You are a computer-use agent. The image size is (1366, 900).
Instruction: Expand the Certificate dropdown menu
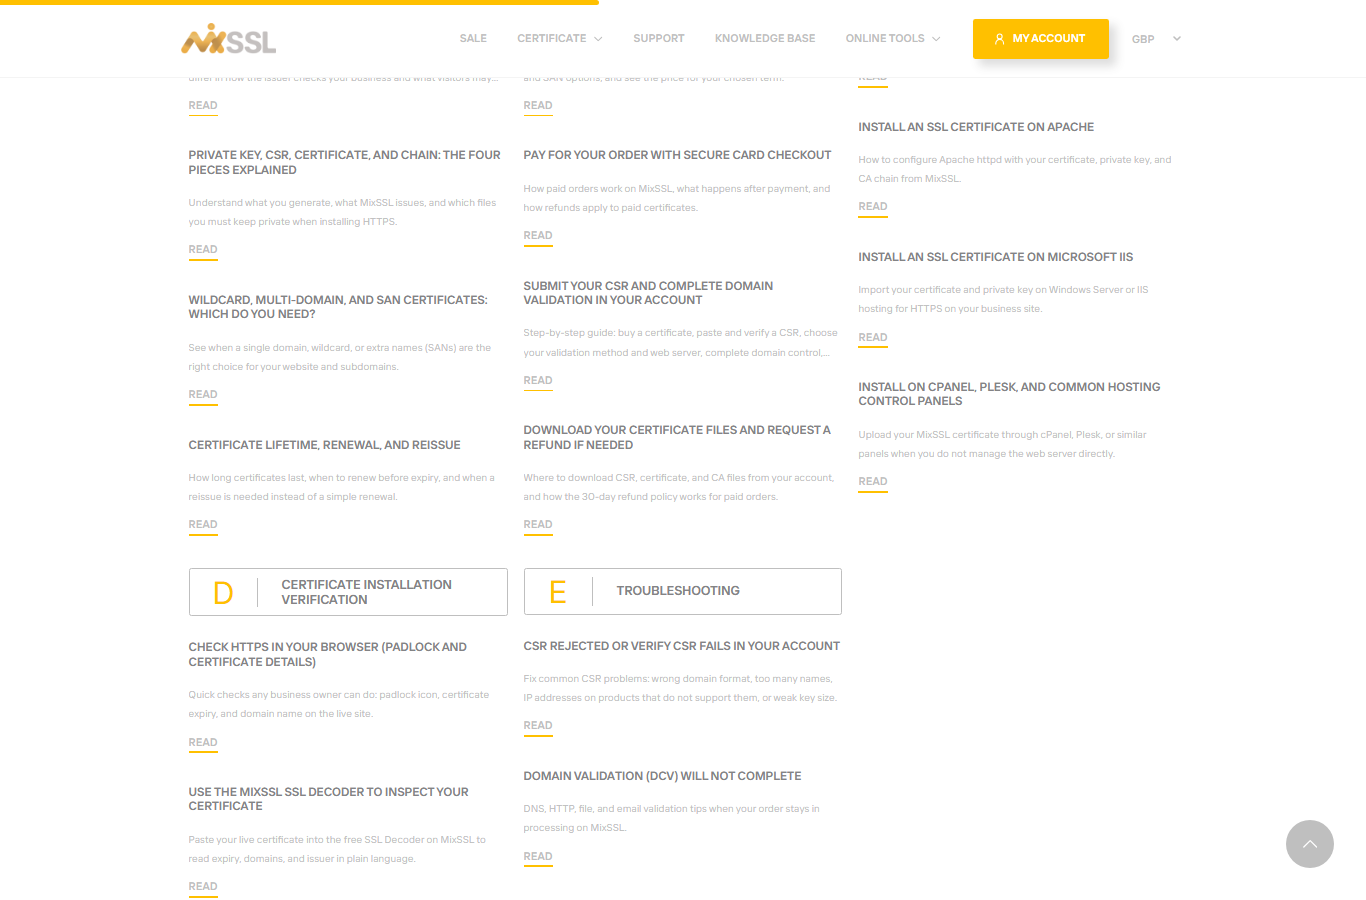coord(560,38)
